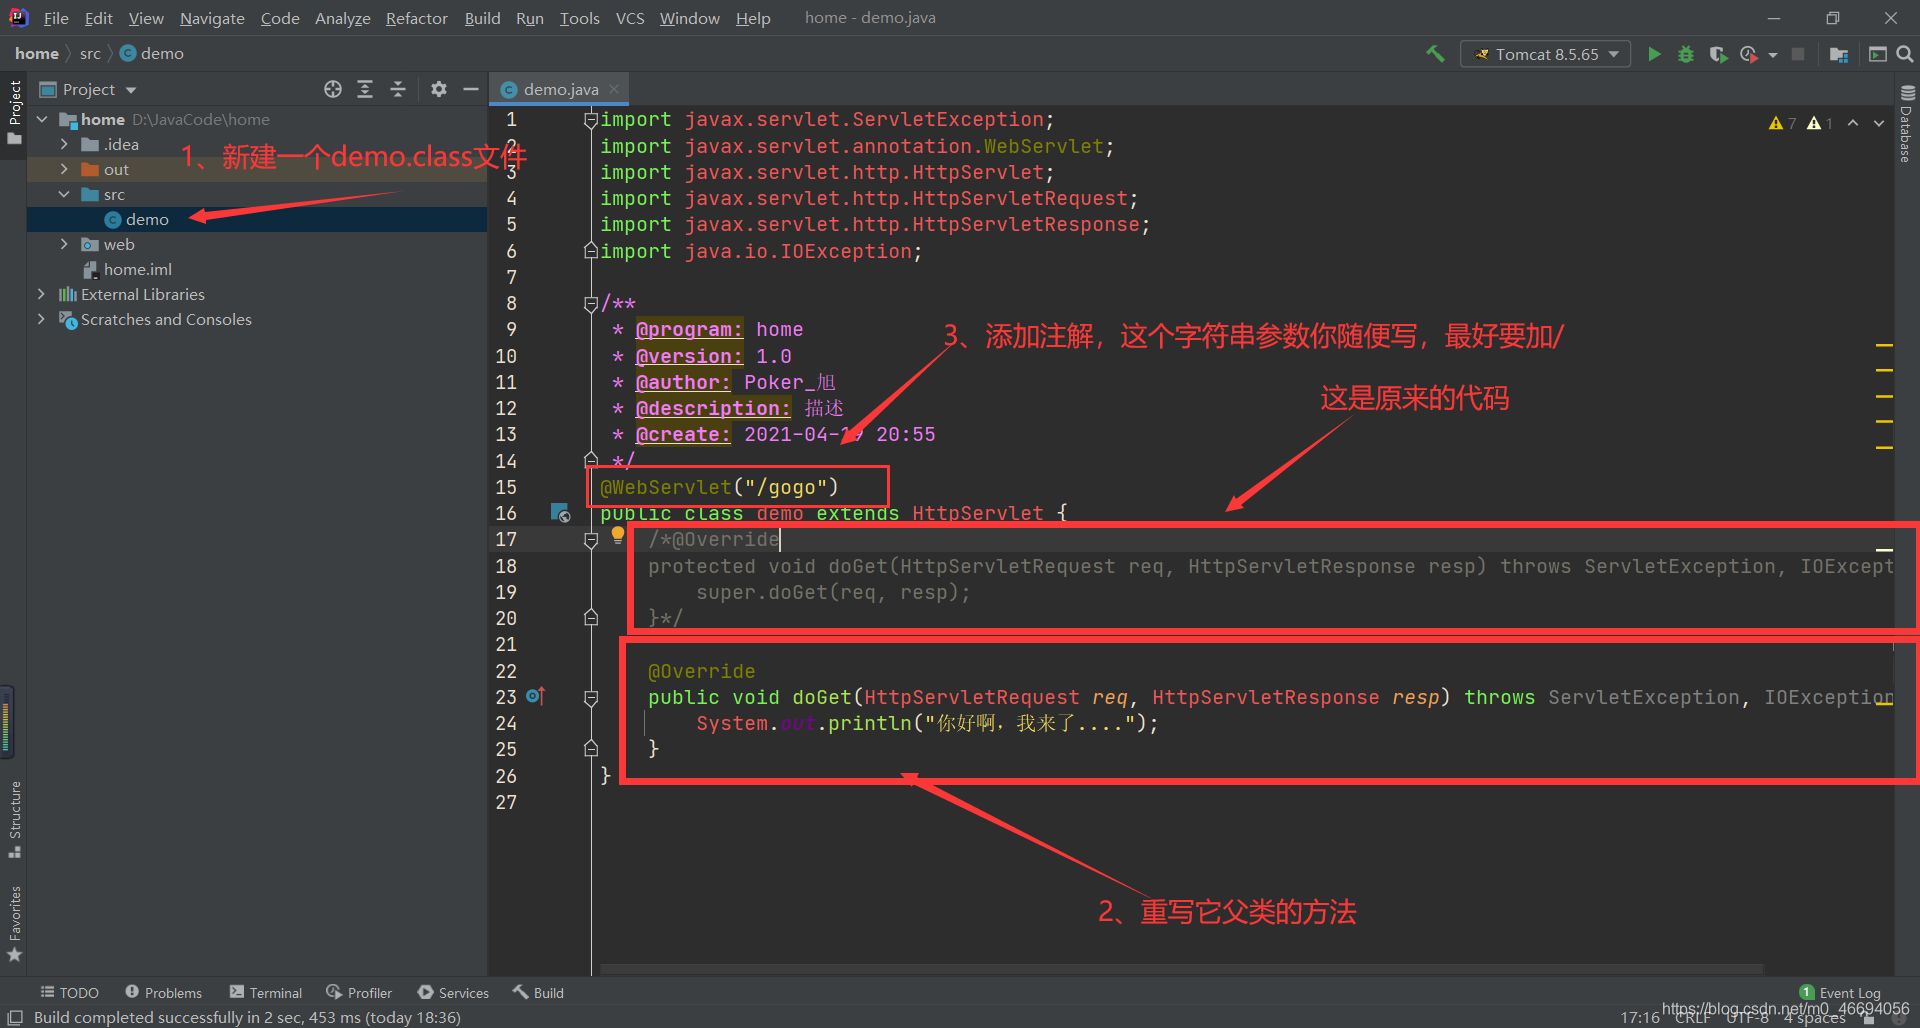Run Tomcat with the green play icon

click(1654, 54)
